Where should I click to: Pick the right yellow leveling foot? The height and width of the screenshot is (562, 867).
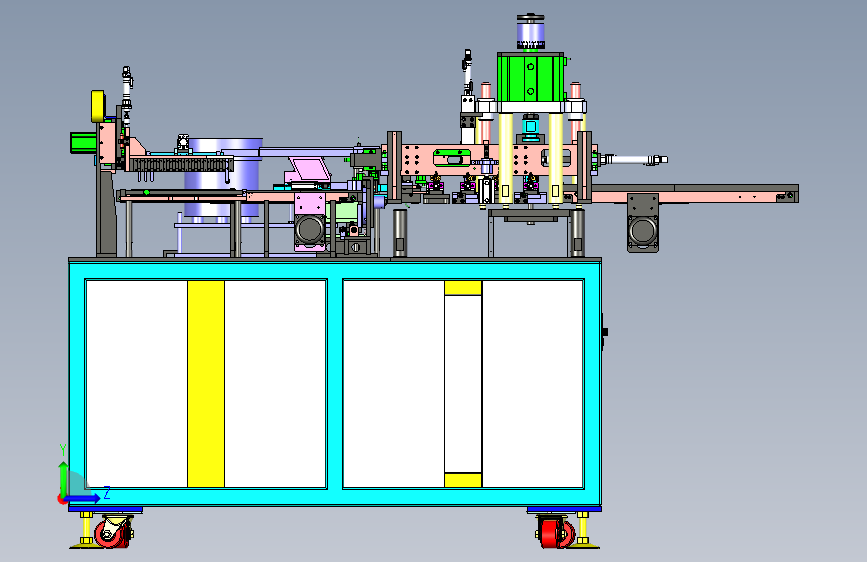pos(584,531)
